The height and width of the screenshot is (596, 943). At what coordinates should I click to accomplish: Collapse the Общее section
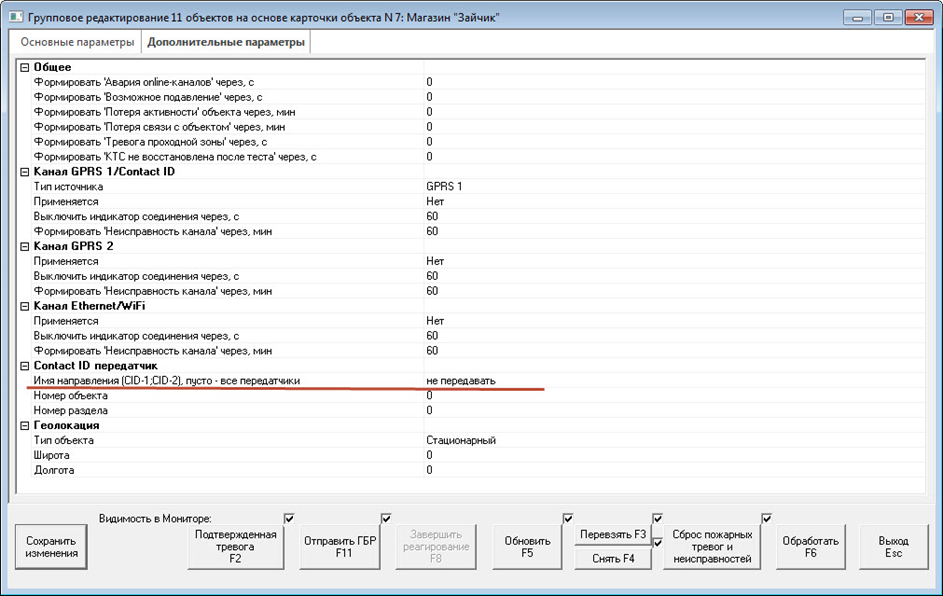(25, 67)
